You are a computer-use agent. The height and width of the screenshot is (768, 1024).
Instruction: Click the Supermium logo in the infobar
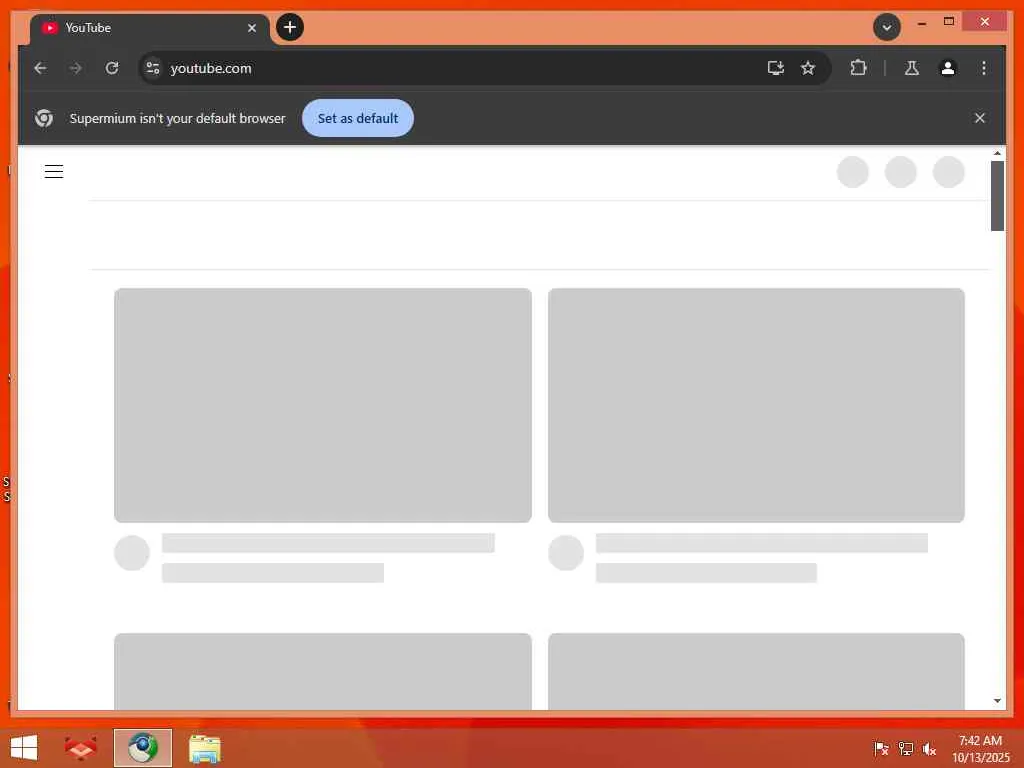[44, 118]
